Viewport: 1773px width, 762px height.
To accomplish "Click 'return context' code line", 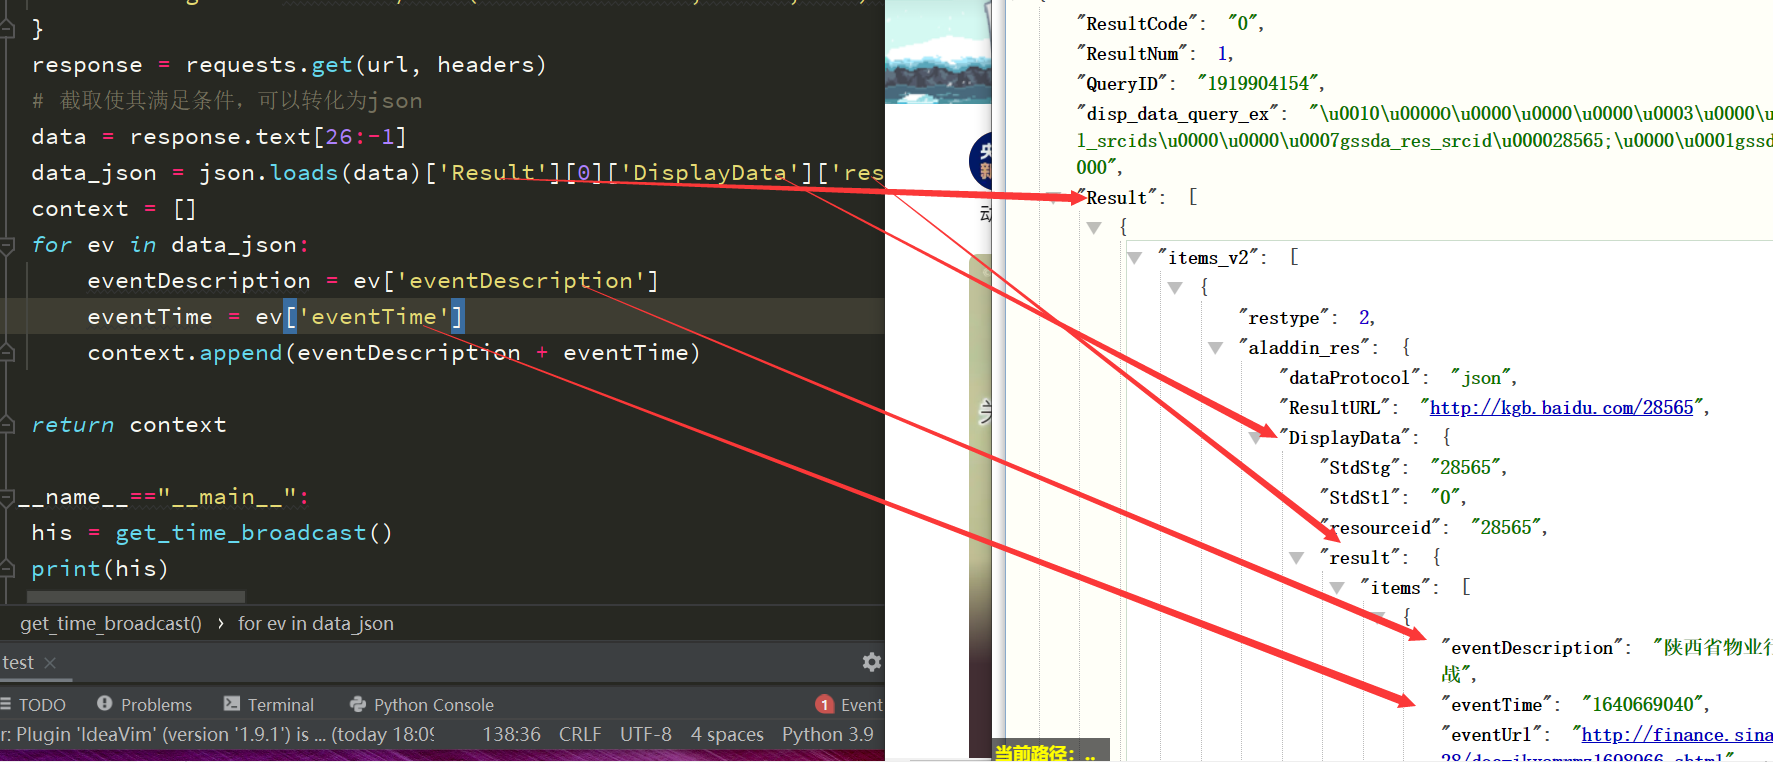I will (129, 425).
